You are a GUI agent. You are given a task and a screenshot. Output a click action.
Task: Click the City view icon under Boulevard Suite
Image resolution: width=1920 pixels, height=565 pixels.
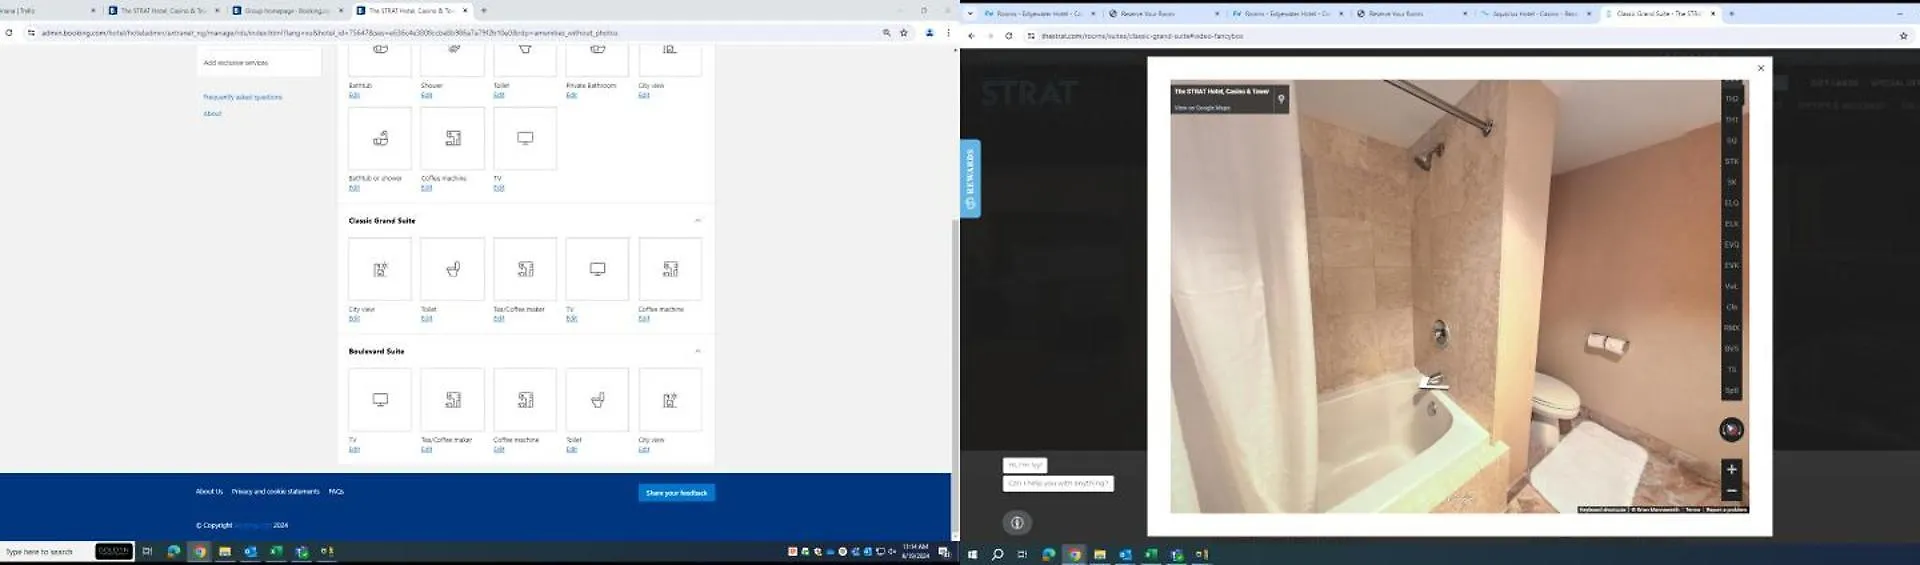coord(670,400)
